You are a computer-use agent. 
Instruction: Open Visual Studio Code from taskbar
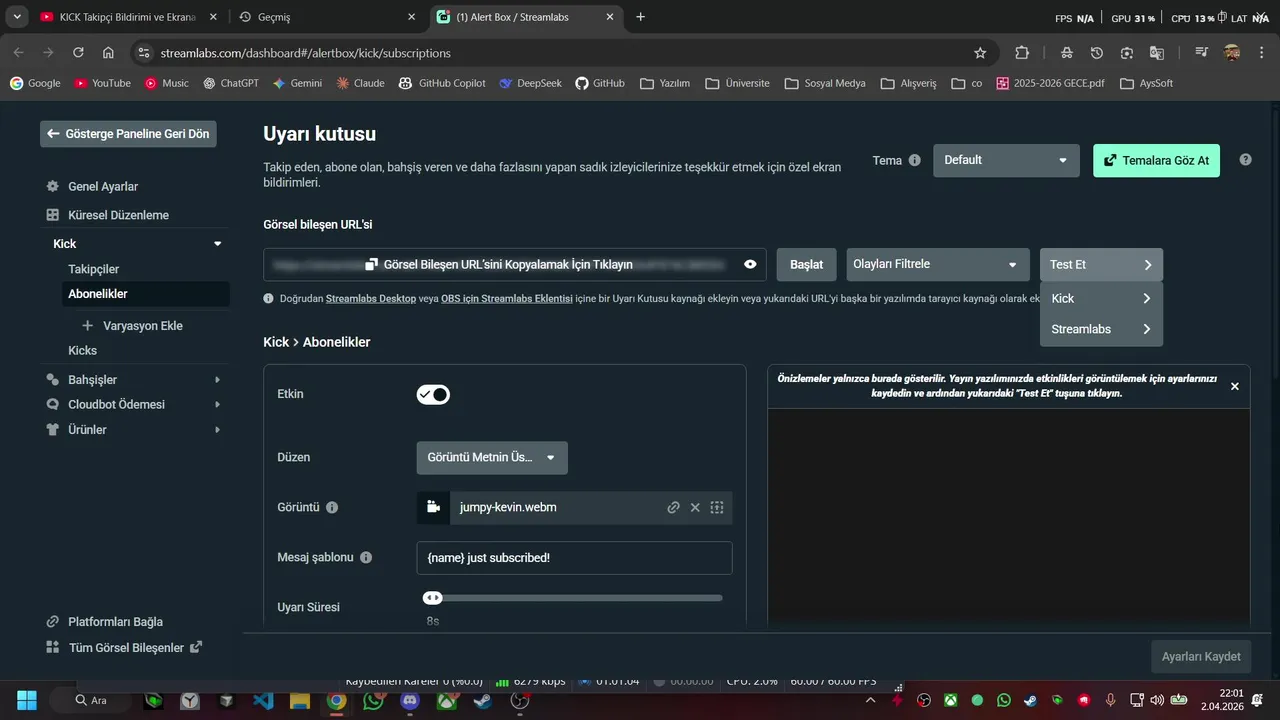point(263,701)
